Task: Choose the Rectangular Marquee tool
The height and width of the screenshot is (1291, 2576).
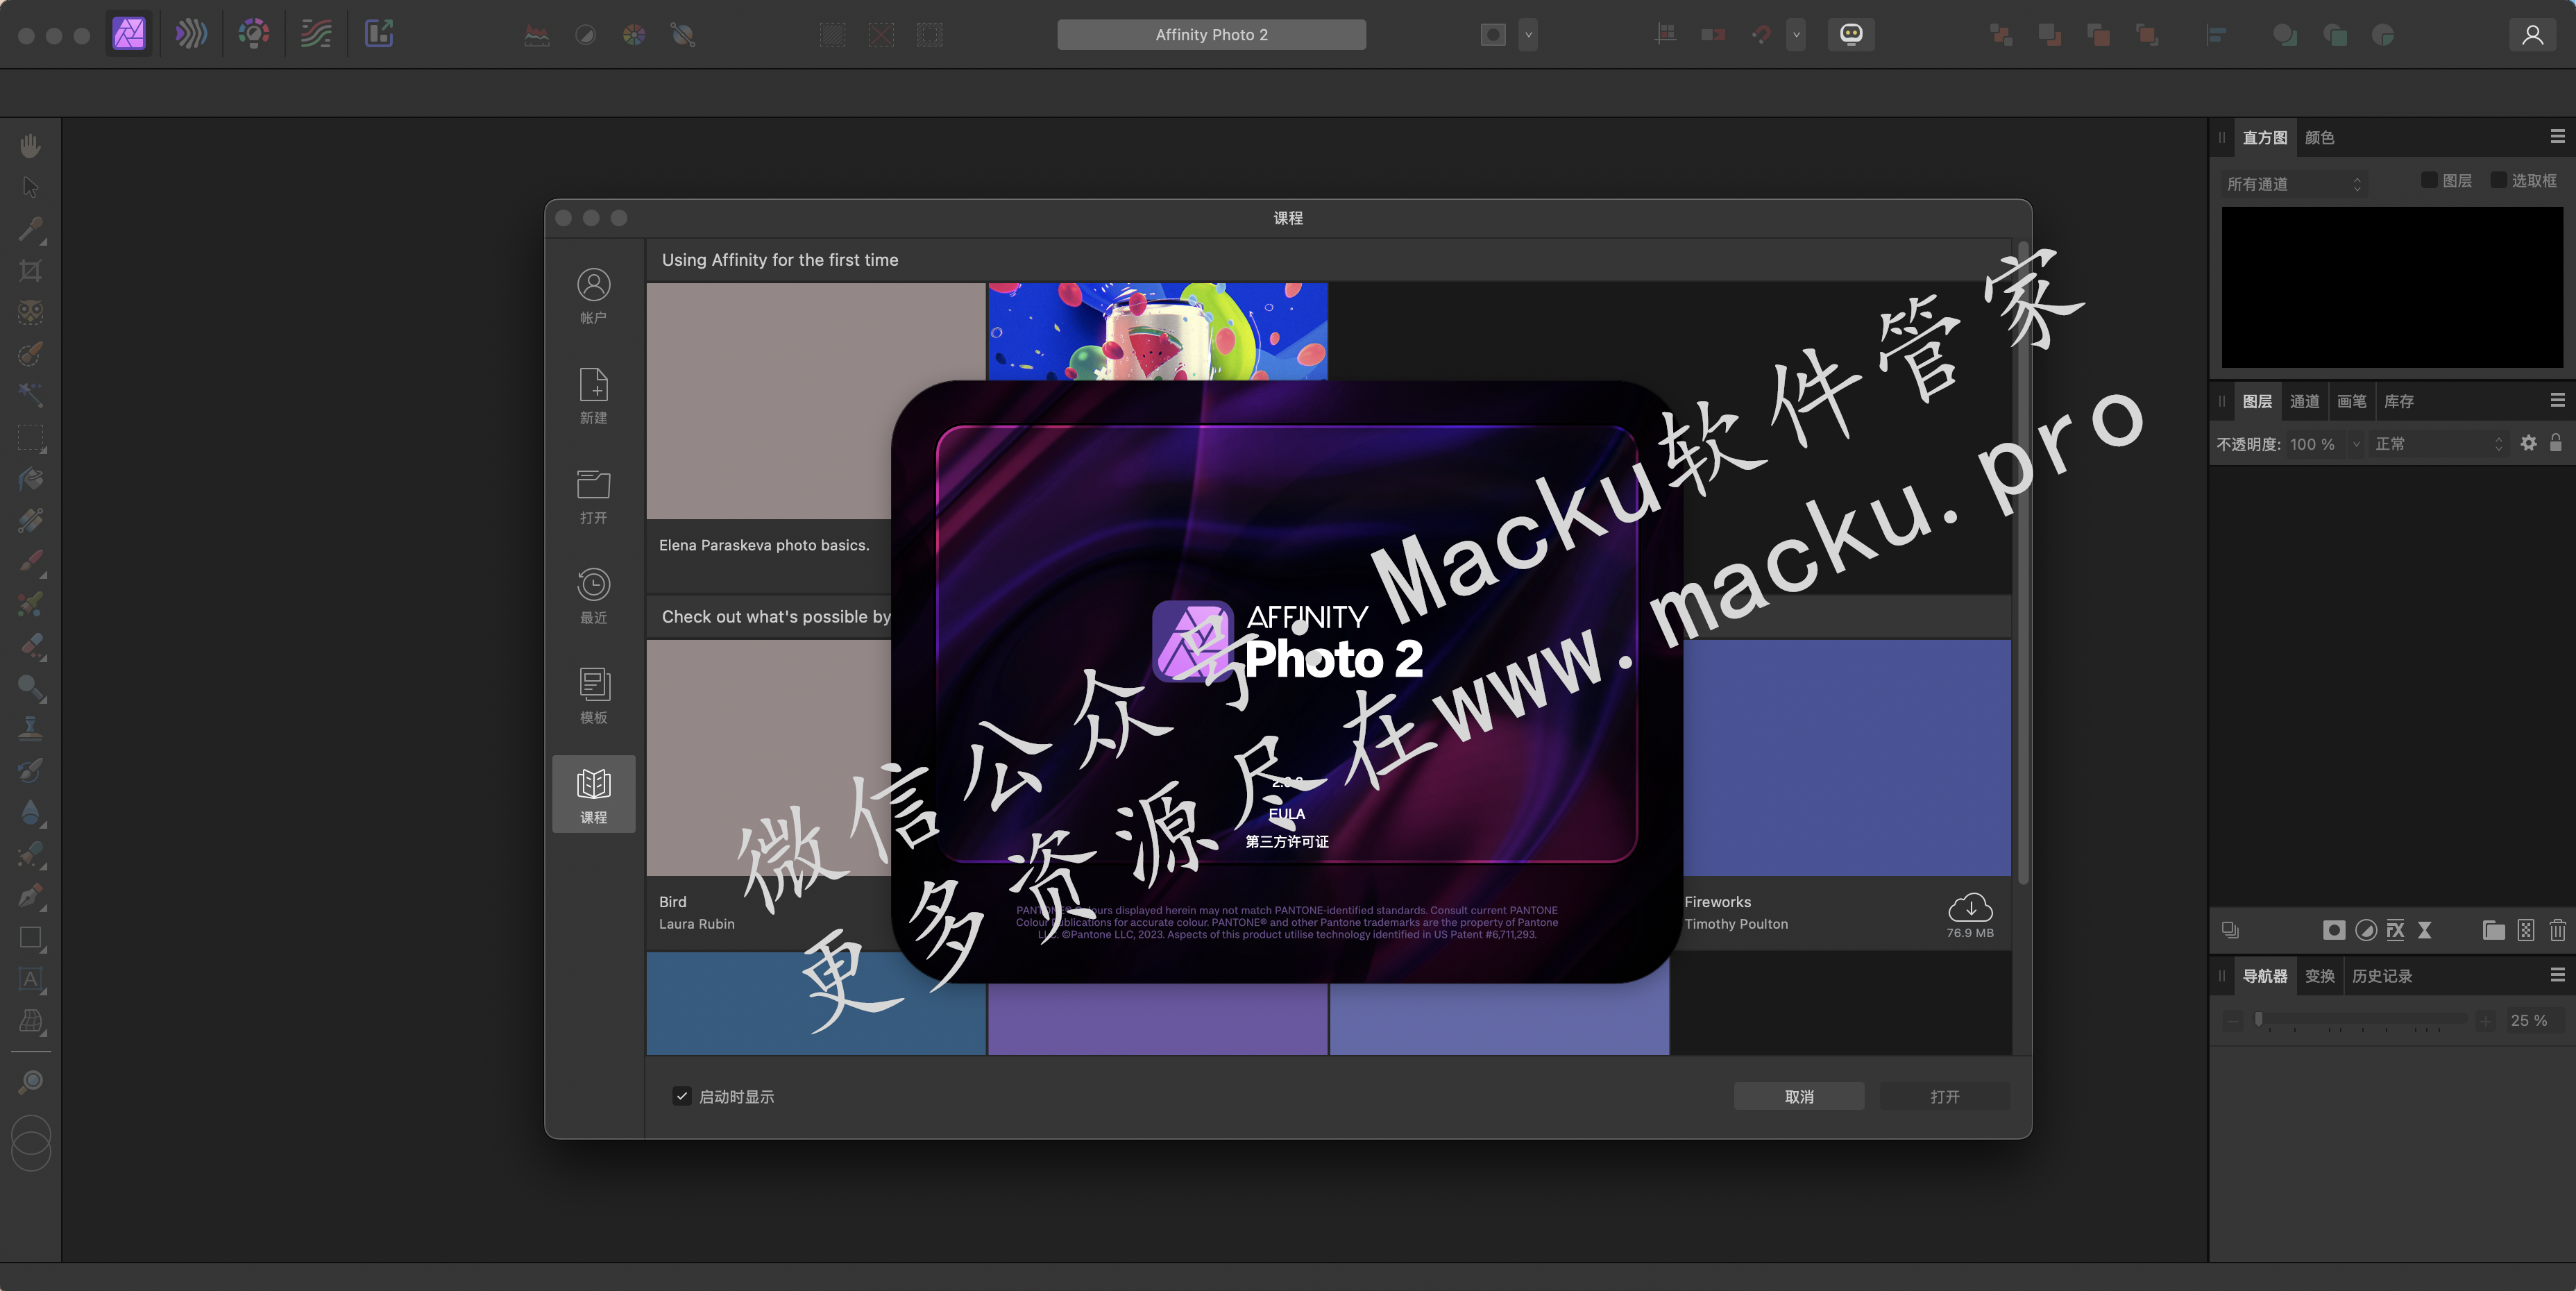Action: pos(30,437)
